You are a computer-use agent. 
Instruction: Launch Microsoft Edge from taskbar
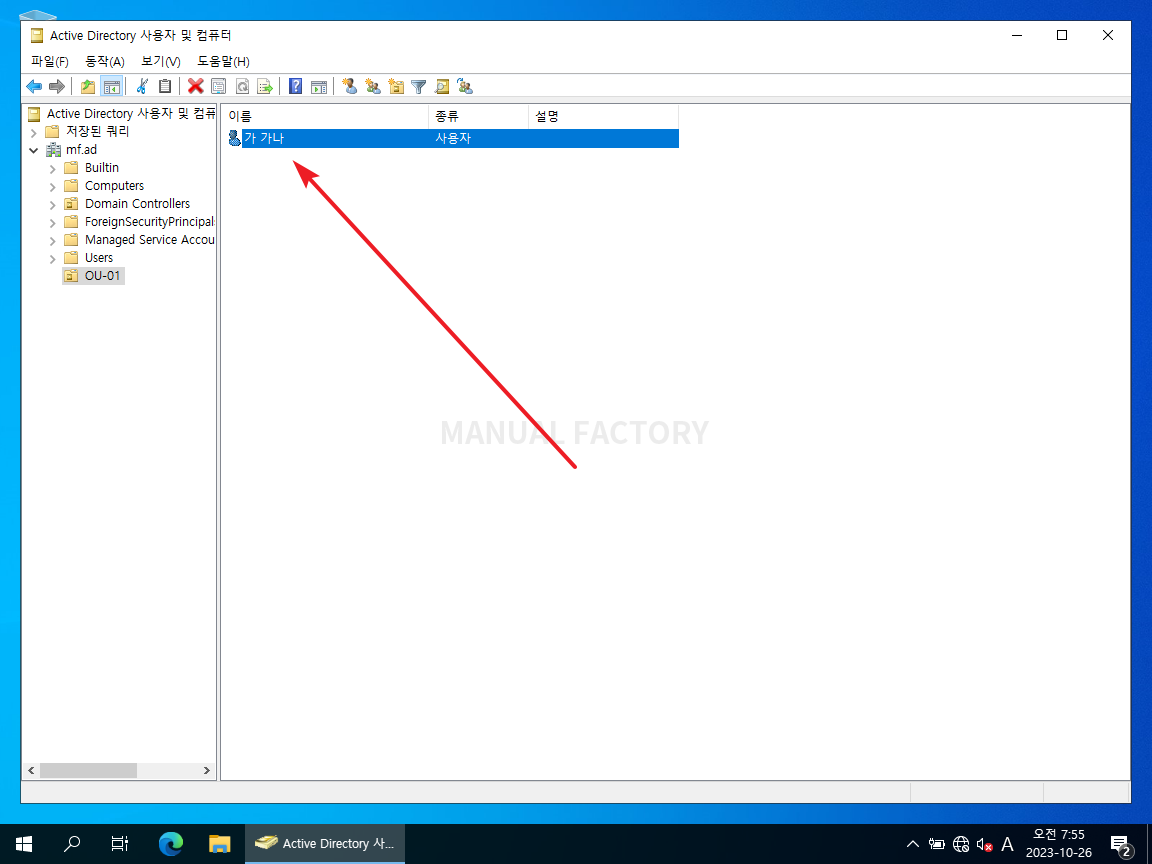(170, 844)
